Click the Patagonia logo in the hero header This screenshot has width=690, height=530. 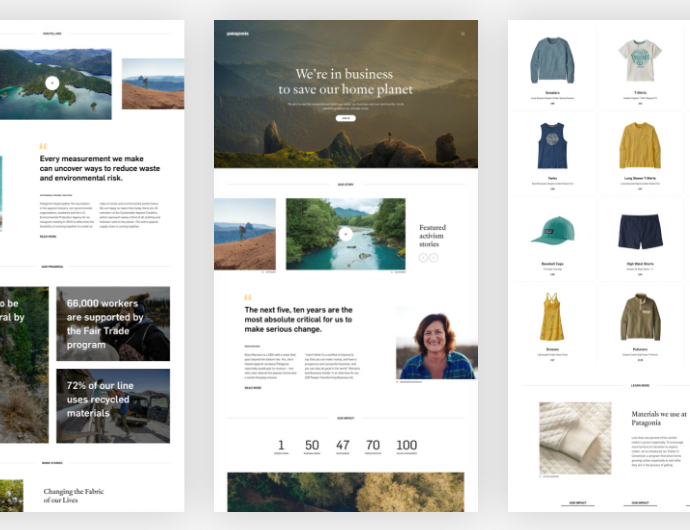238,33
